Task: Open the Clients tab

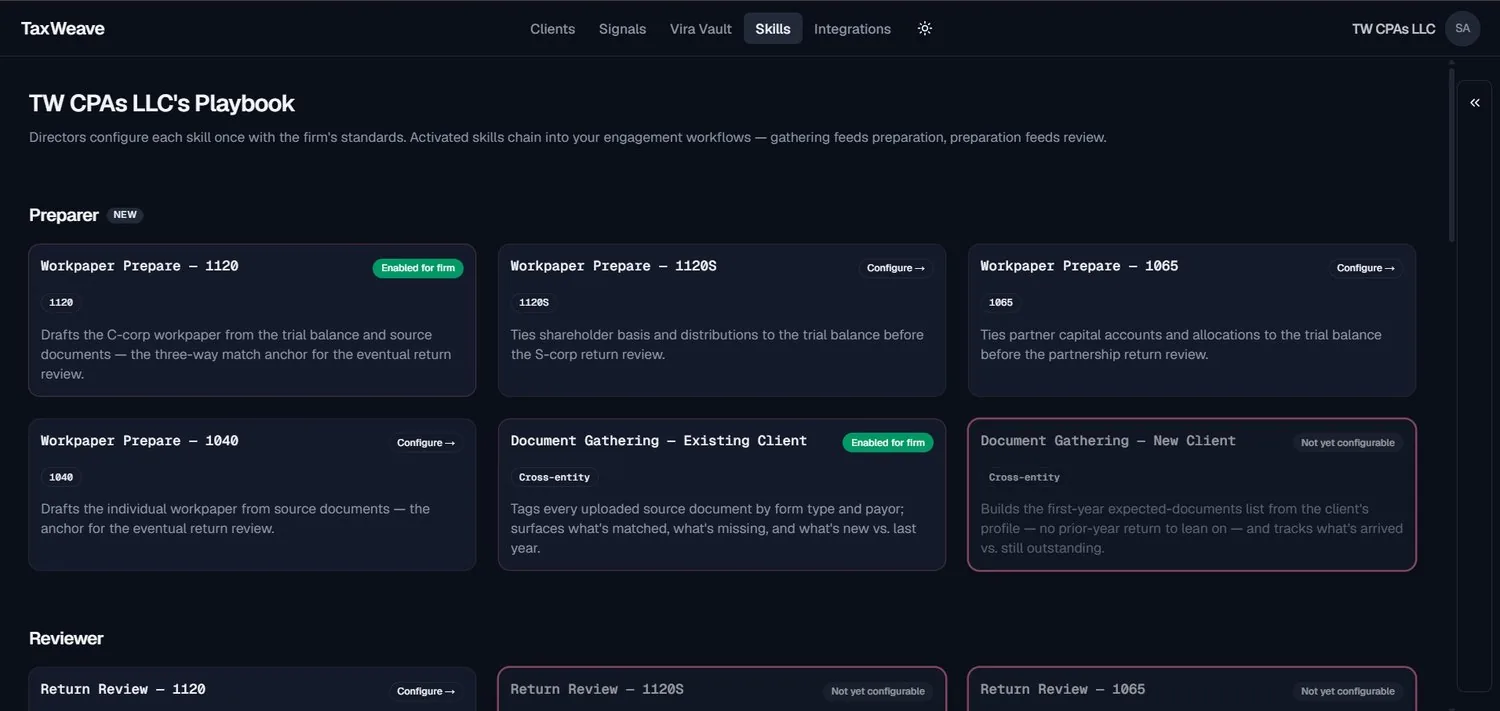Action: coord(552,29)
